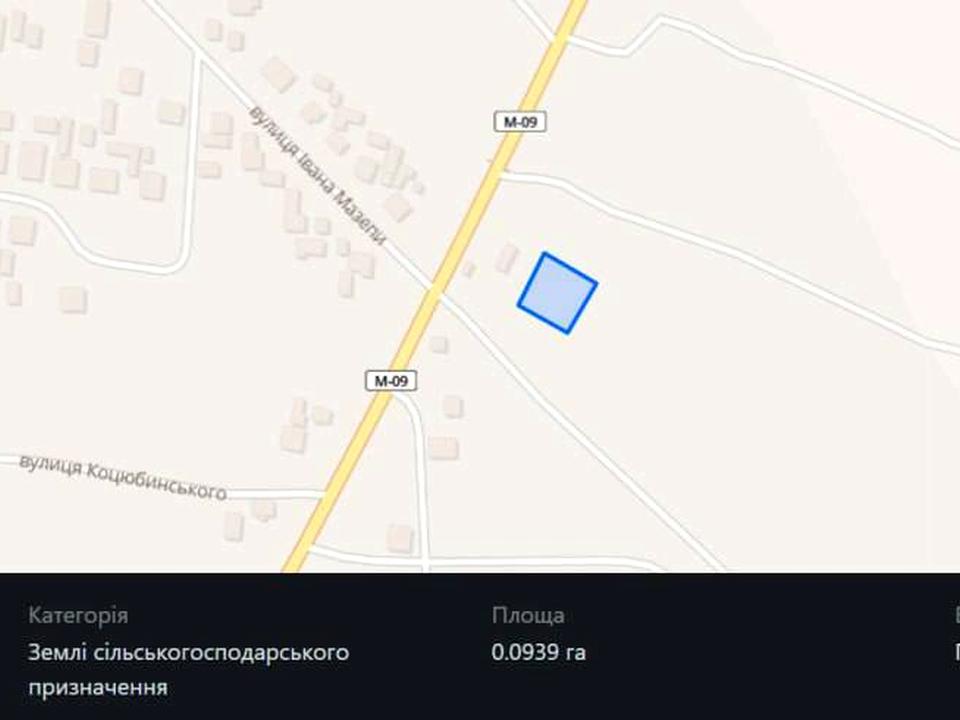The width and height of the screenshot is (960, 720).
Task: Select the blue highlighted land parcel
Action: (557, 293)
